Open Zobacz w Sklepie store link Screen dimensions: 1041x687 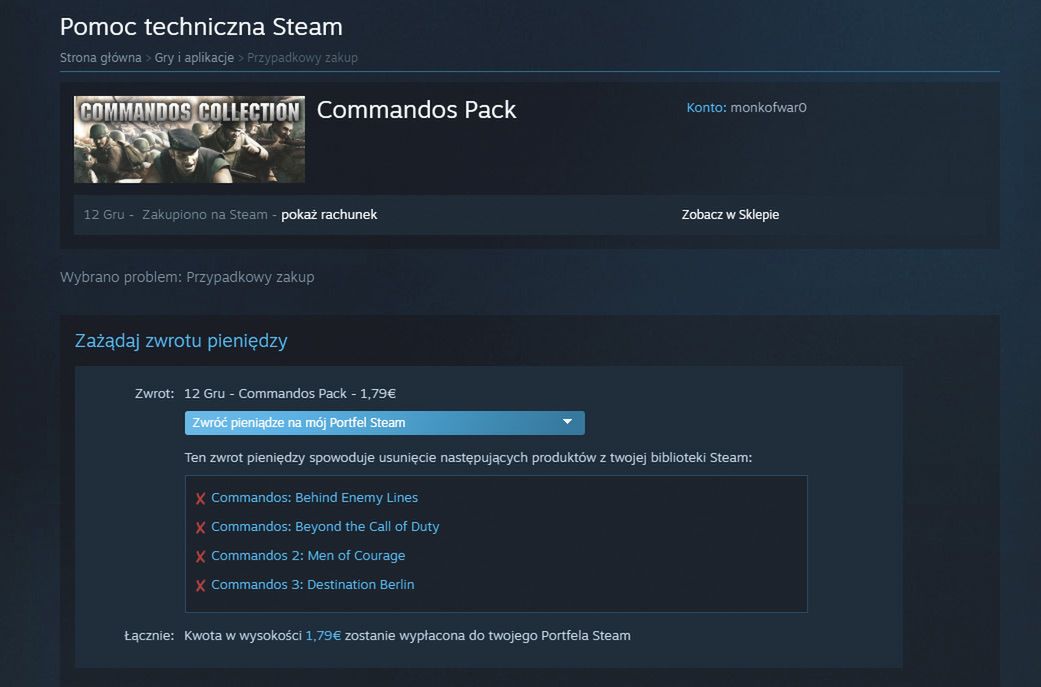point(730,215)
